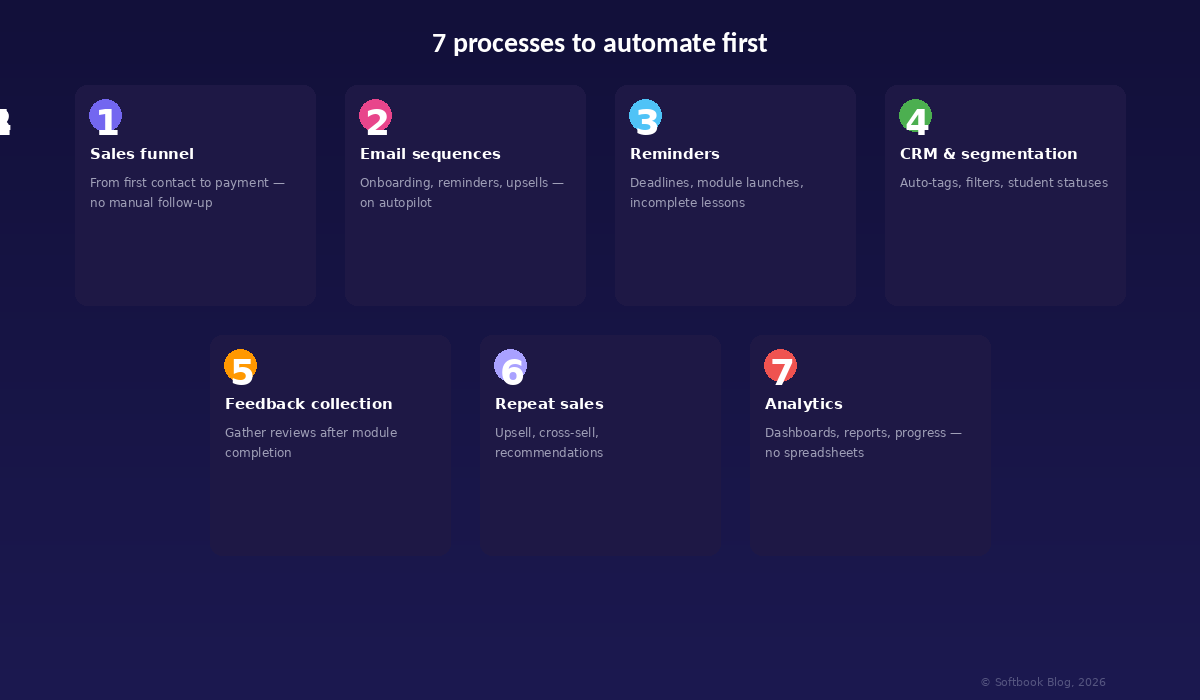Click the green number 4 badge
1200x700 pixels.
coord(915,116)
